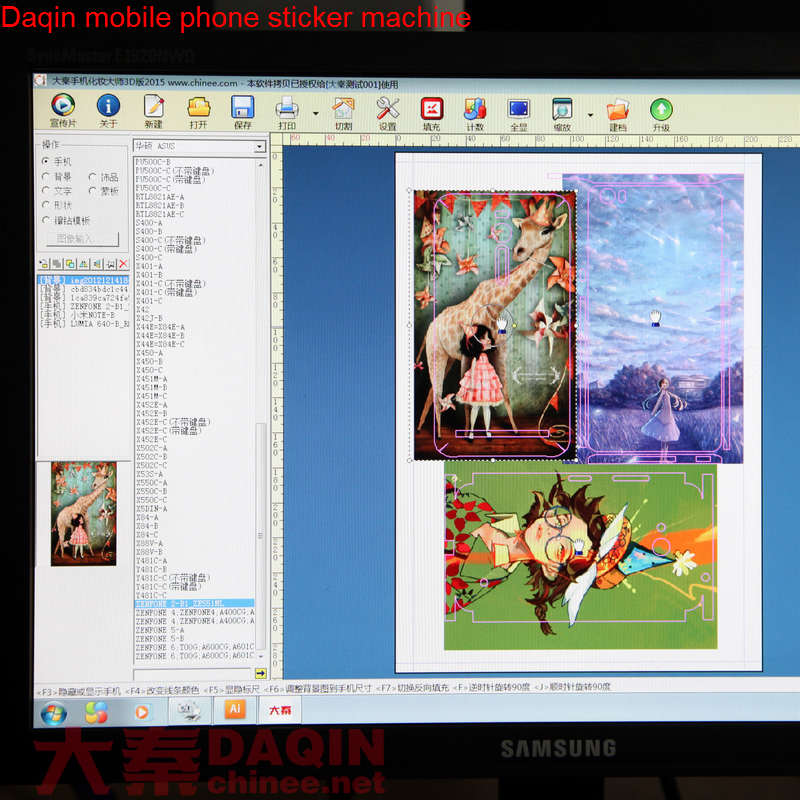Screen dimensions: 800x800
Task: Select the 文字 (text) radio button
Action: (45, 191)
